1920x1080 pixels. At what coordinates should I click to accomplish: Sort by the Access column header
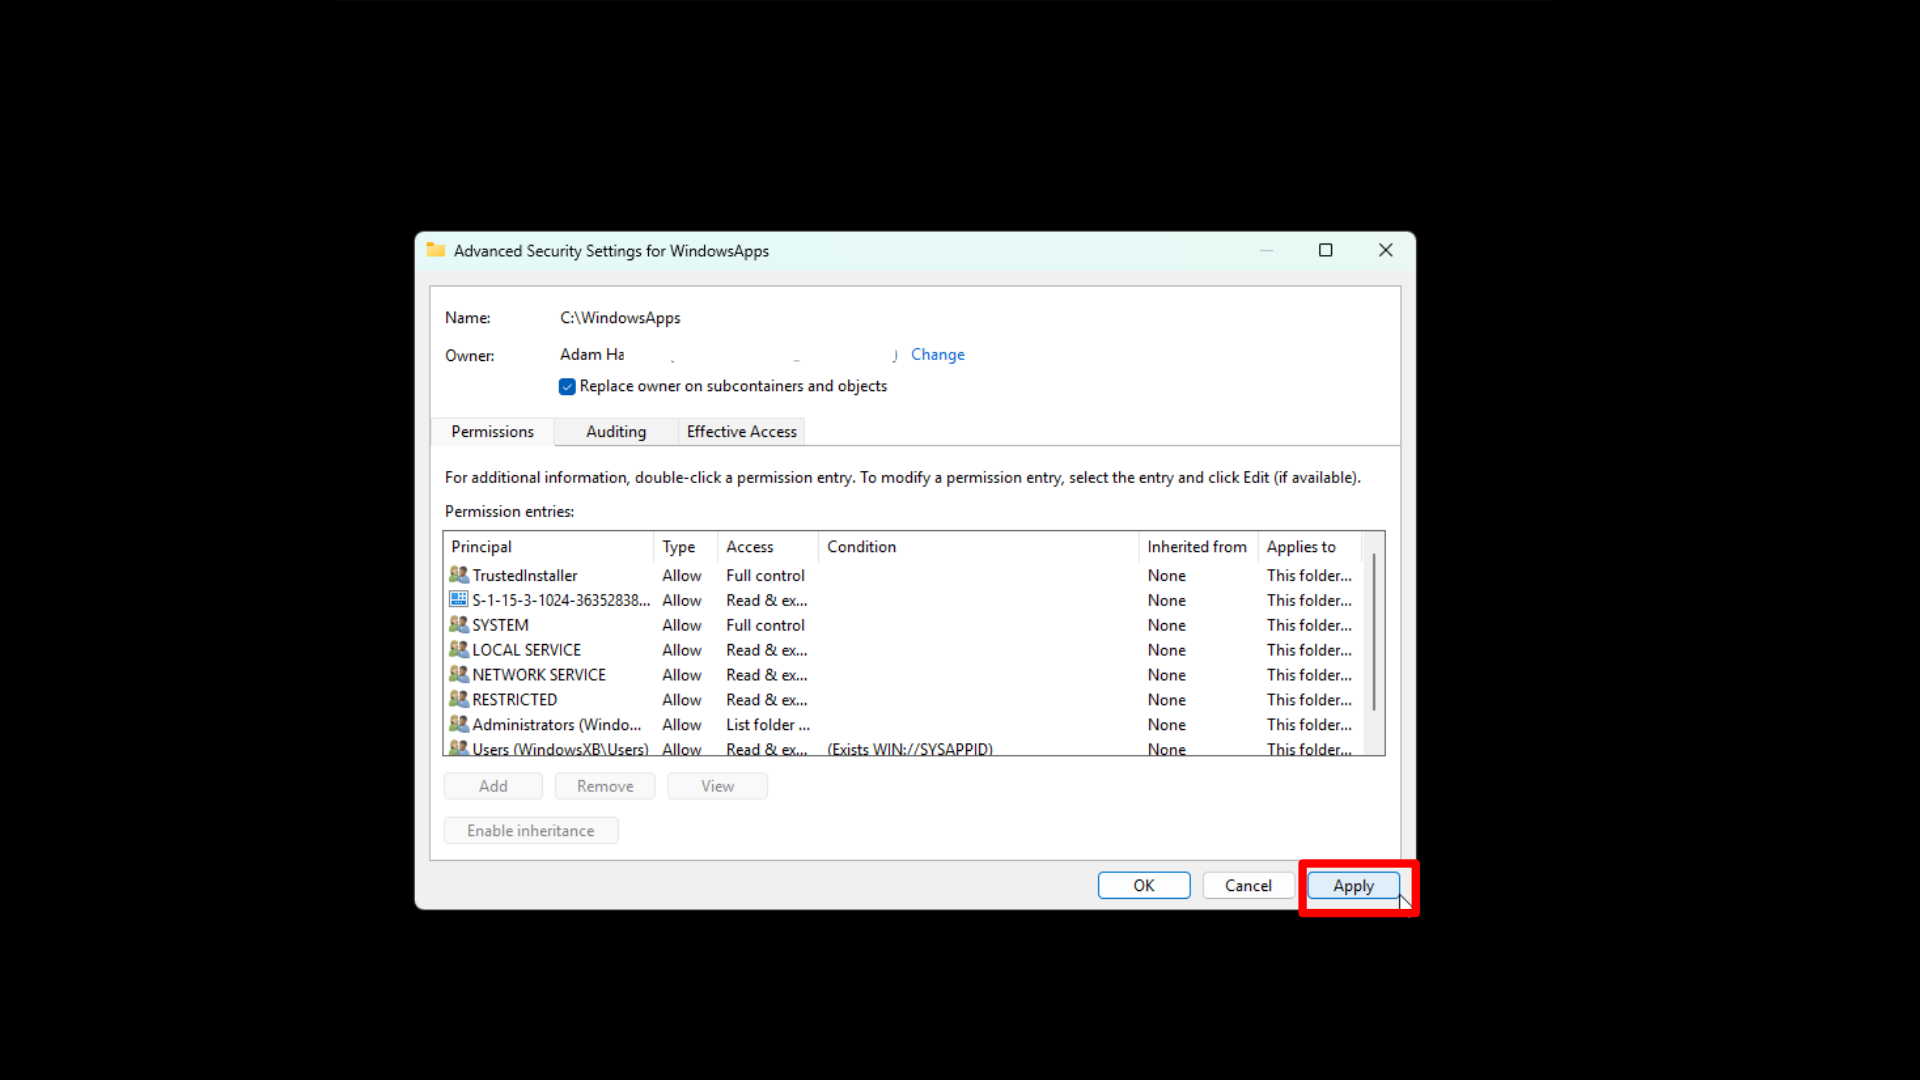749,546
